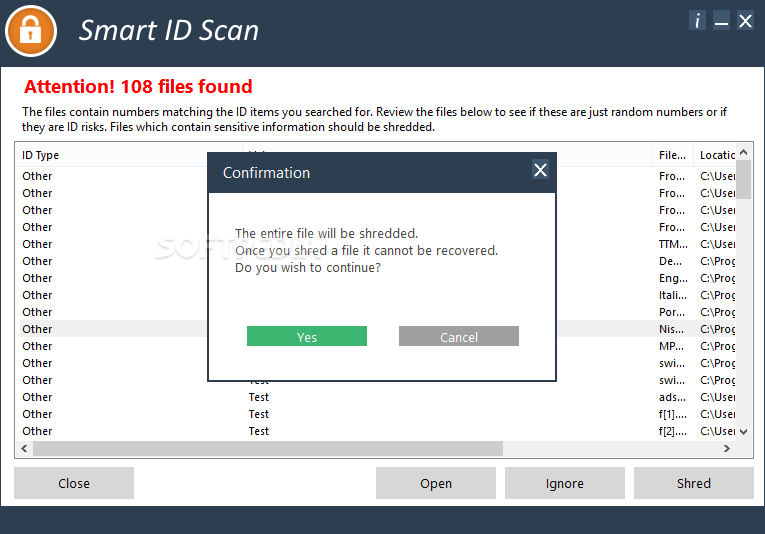Click the Ignore button
The height and width of the screenshot is (534, 765).
[564, 483]
